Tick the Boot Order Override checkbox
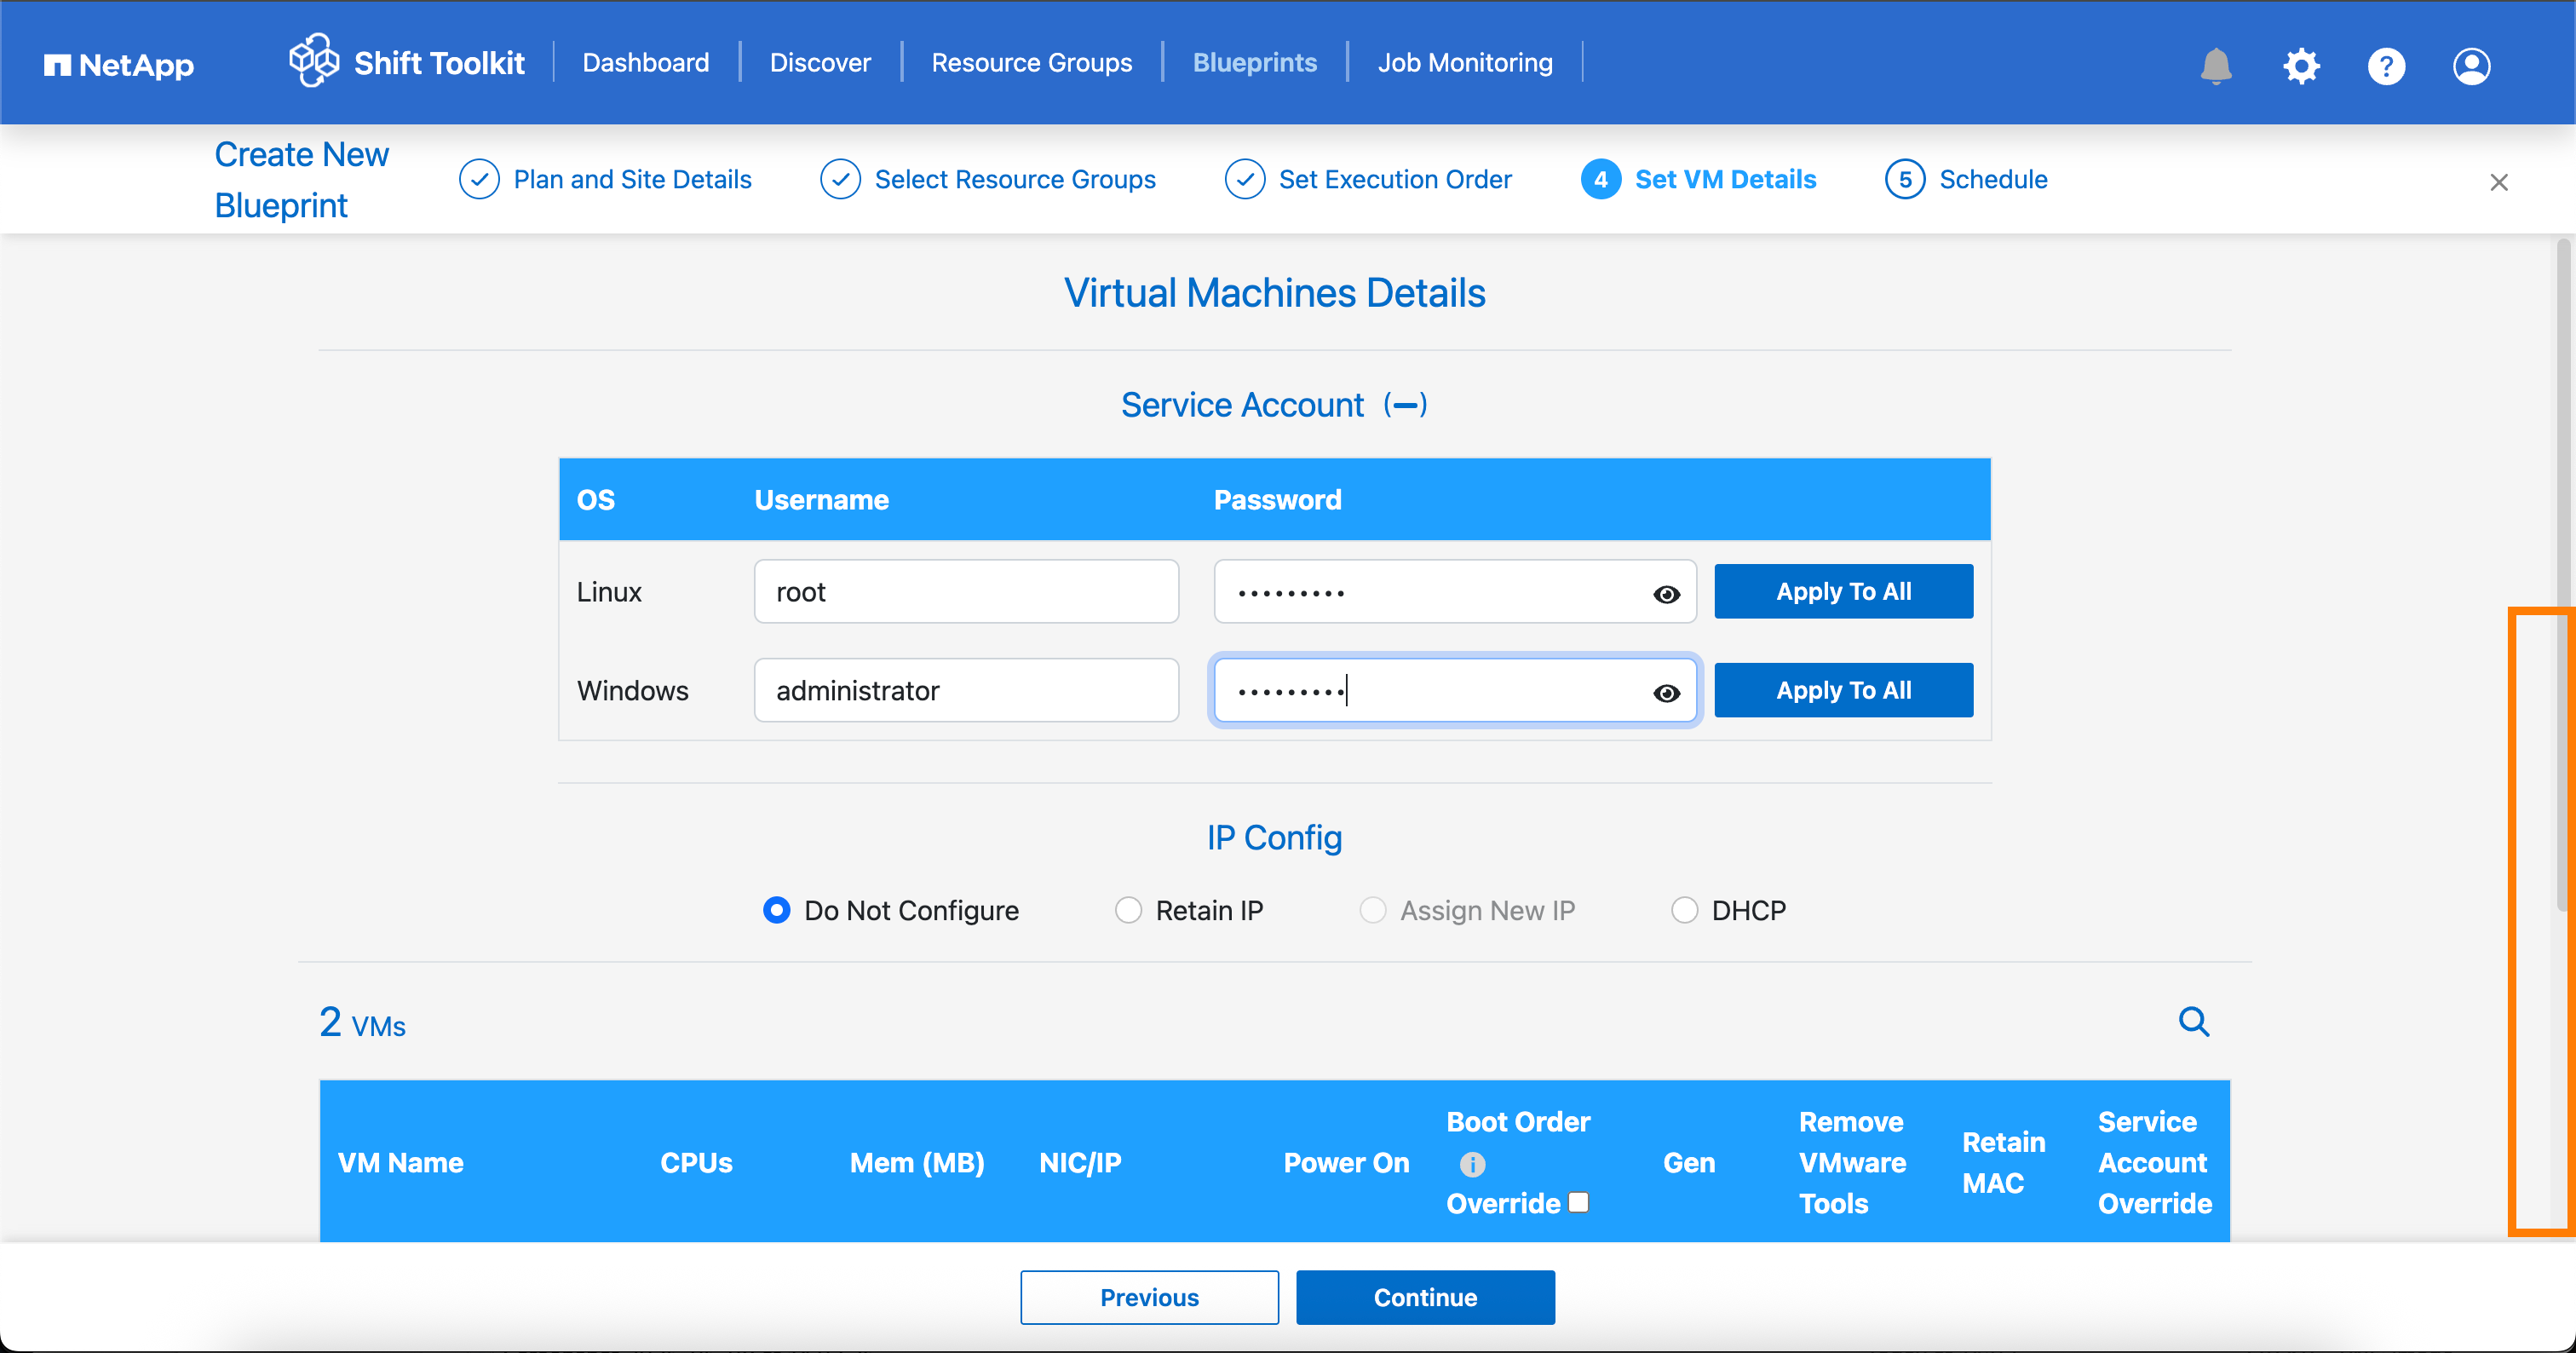Viewport: 2576px width, 1353px height. (x=1578, y=1202)
